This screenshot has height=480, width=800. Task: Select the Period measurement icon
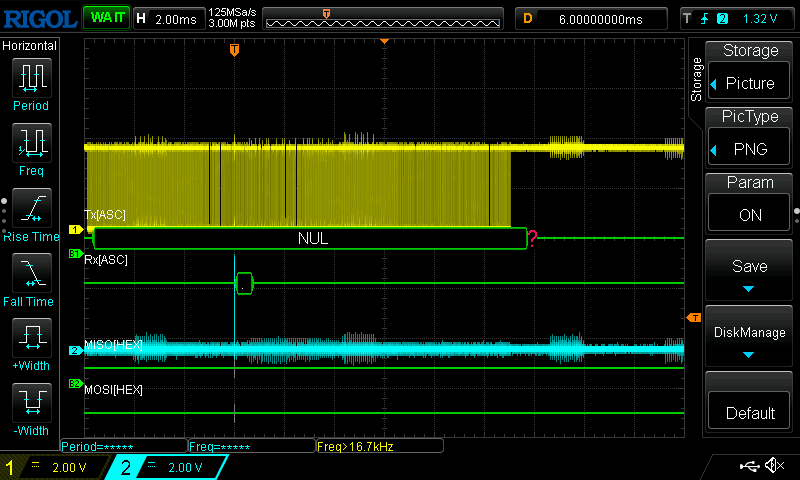31,78
